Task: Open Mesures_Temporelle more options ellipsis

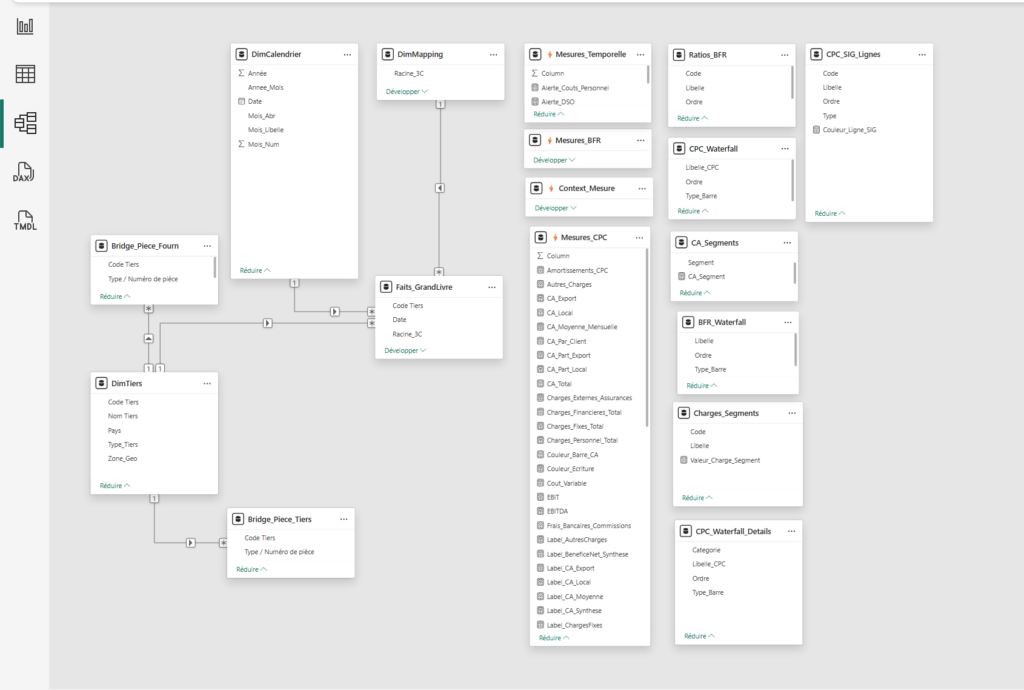Action: (x=640, y=55)
